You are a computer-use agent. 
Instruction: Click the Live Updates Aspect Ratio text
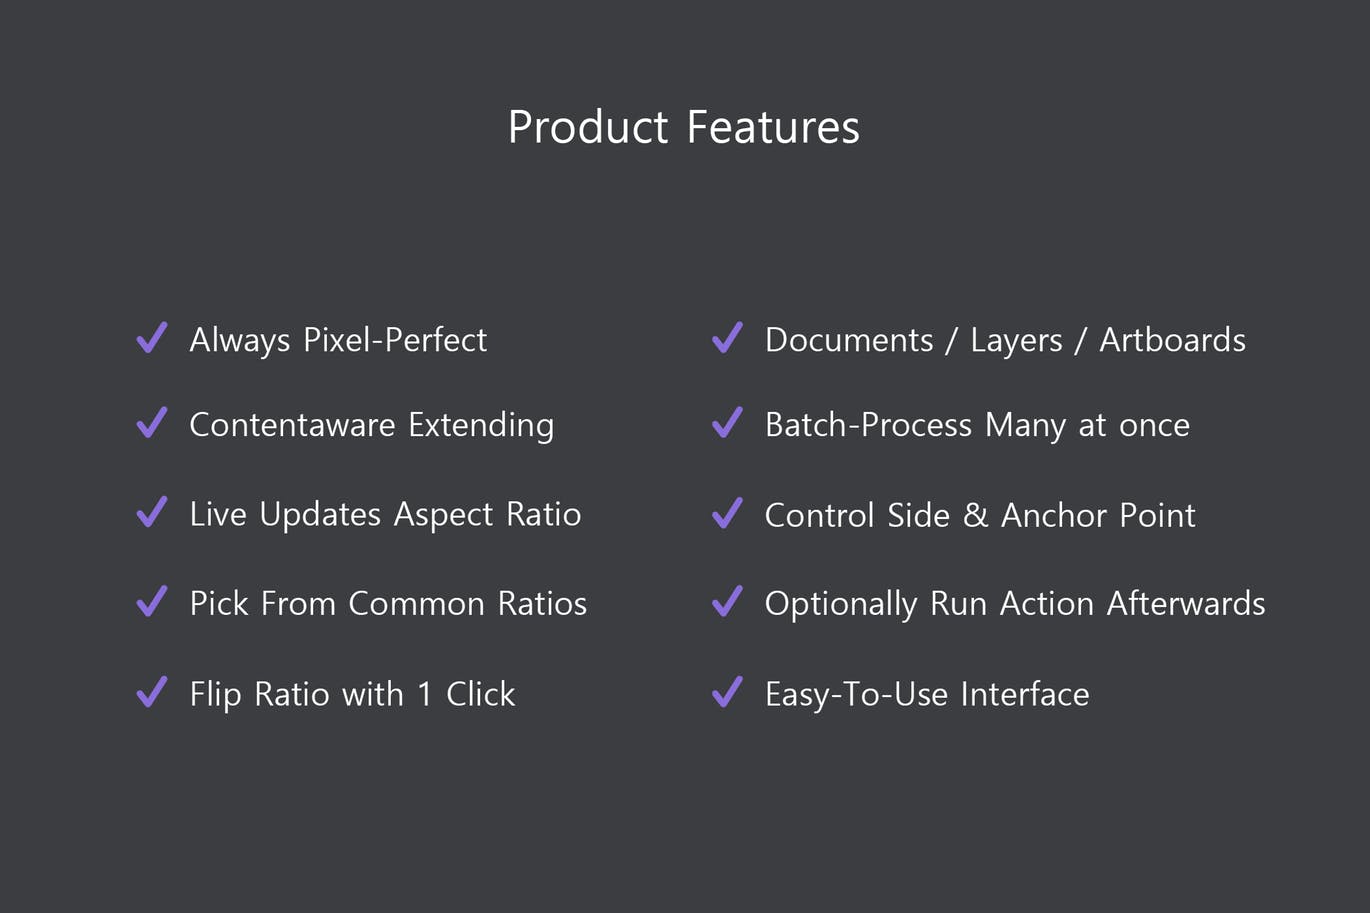pyautogui.click(x=385, y=514)
